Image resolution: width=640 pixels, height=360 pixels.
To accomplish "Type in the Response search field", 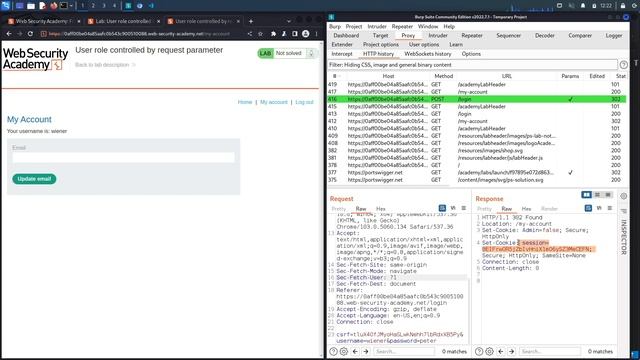I will coord(549,351).
